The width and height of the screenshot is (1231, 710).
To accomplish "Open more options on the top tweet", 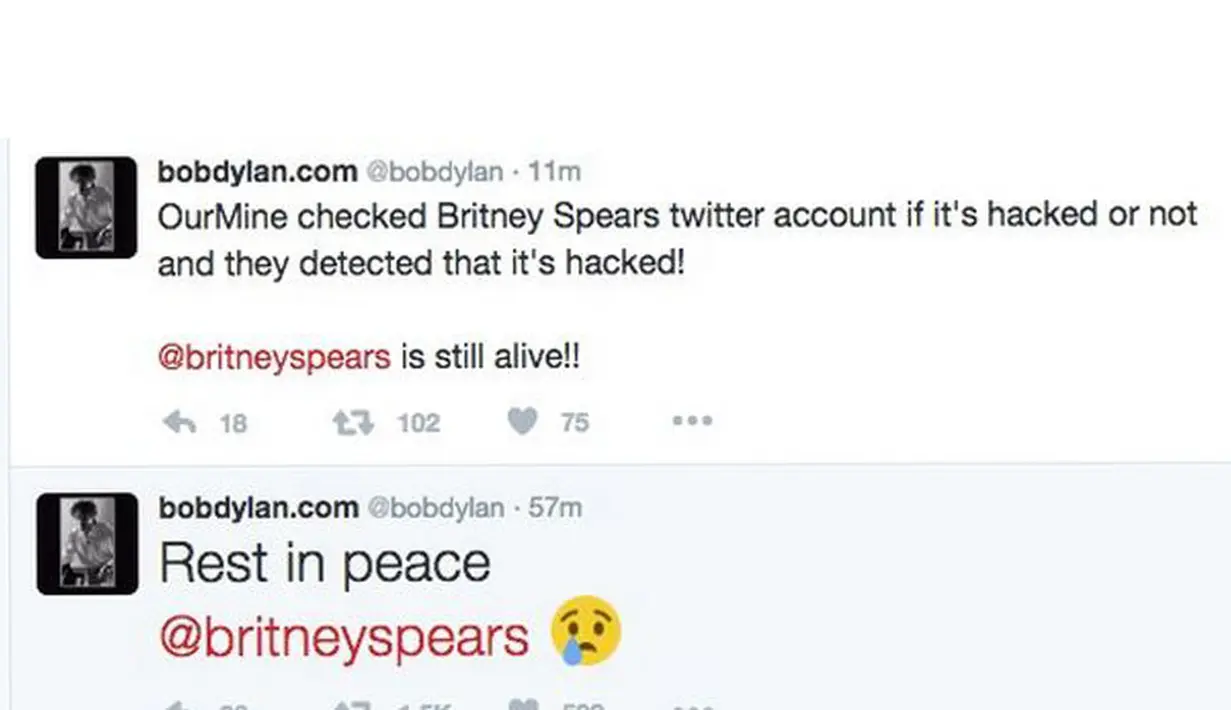I will 691,421.
